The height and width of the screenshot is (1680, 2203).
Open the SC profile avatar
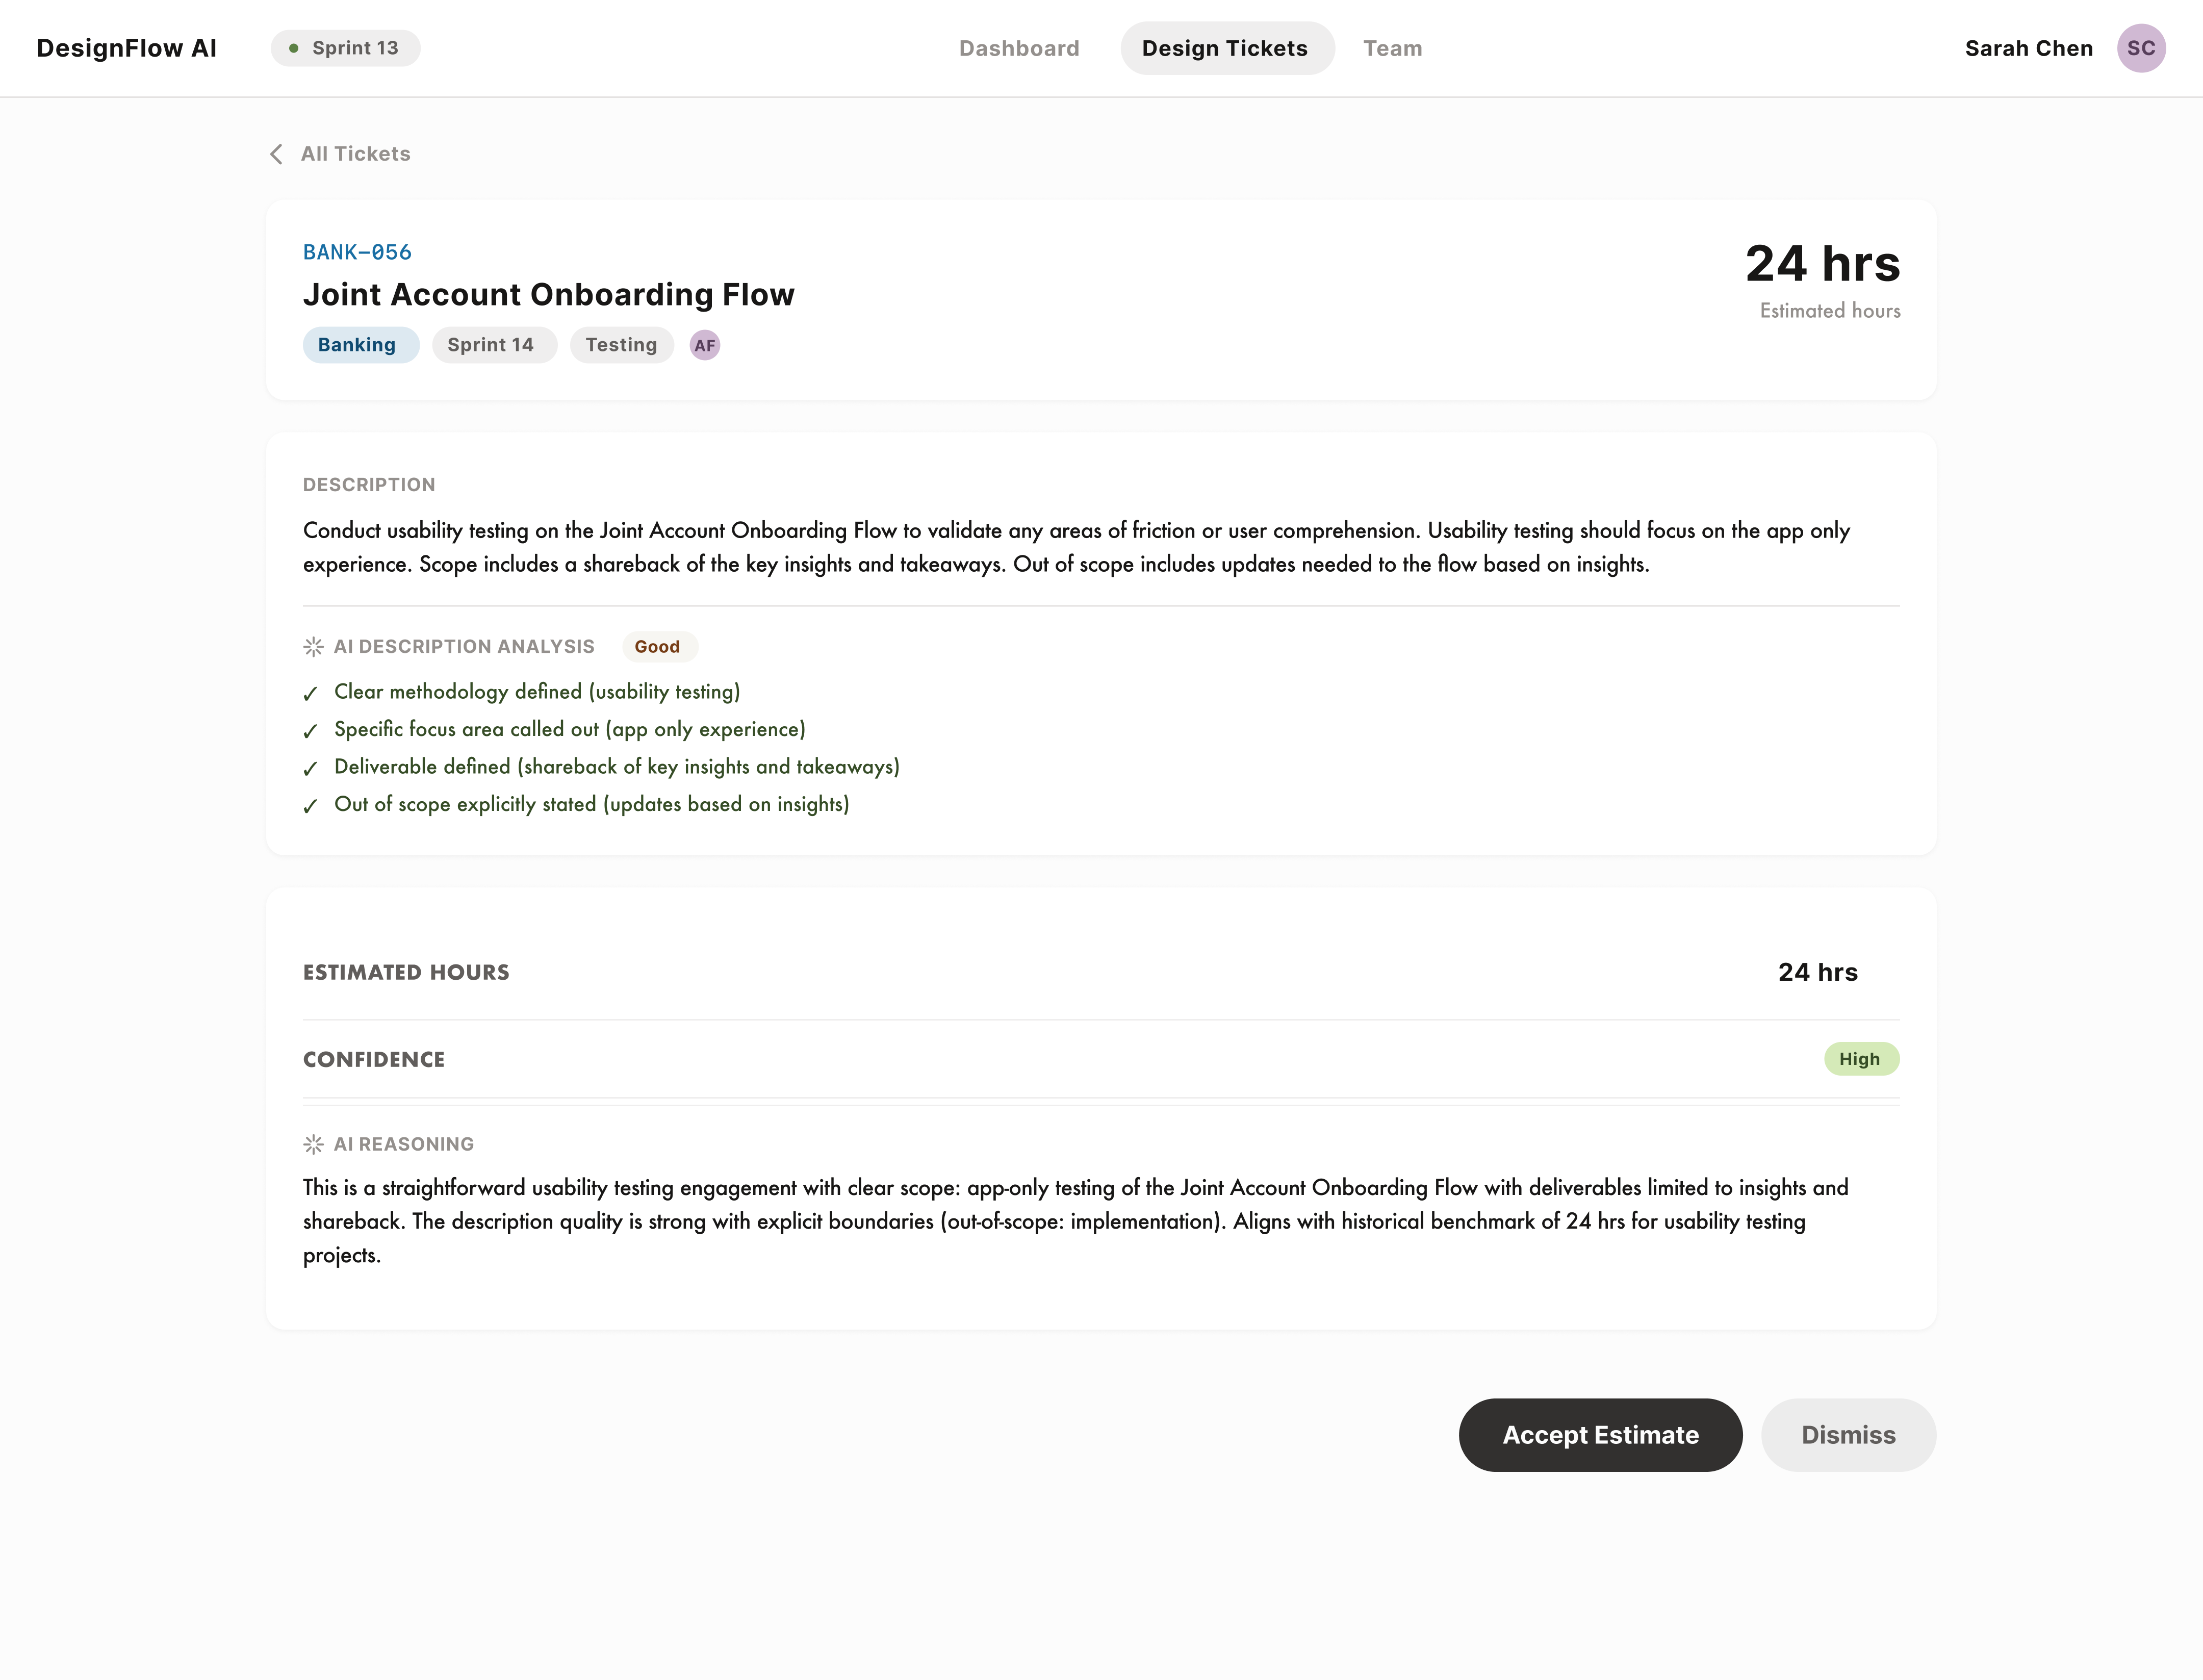point(2142,47)
